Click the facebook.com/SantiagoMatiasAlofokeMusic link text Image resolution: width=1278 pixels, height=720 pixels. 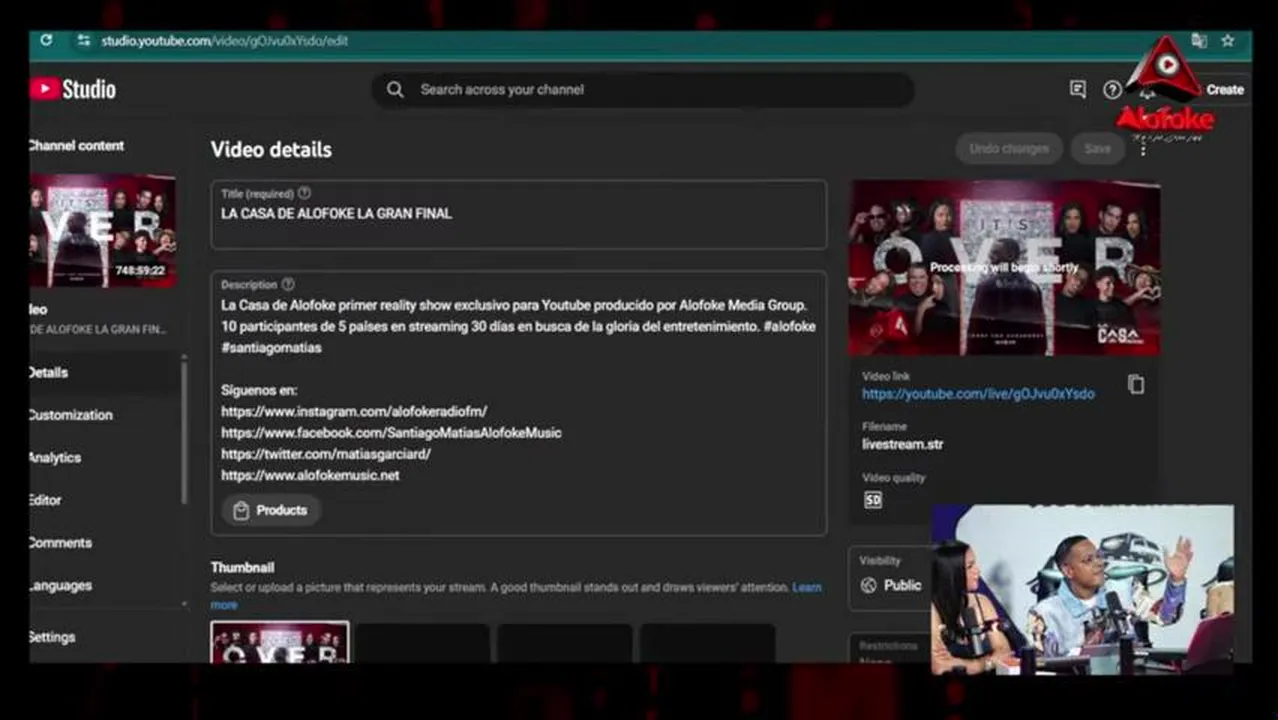[391, 433]
